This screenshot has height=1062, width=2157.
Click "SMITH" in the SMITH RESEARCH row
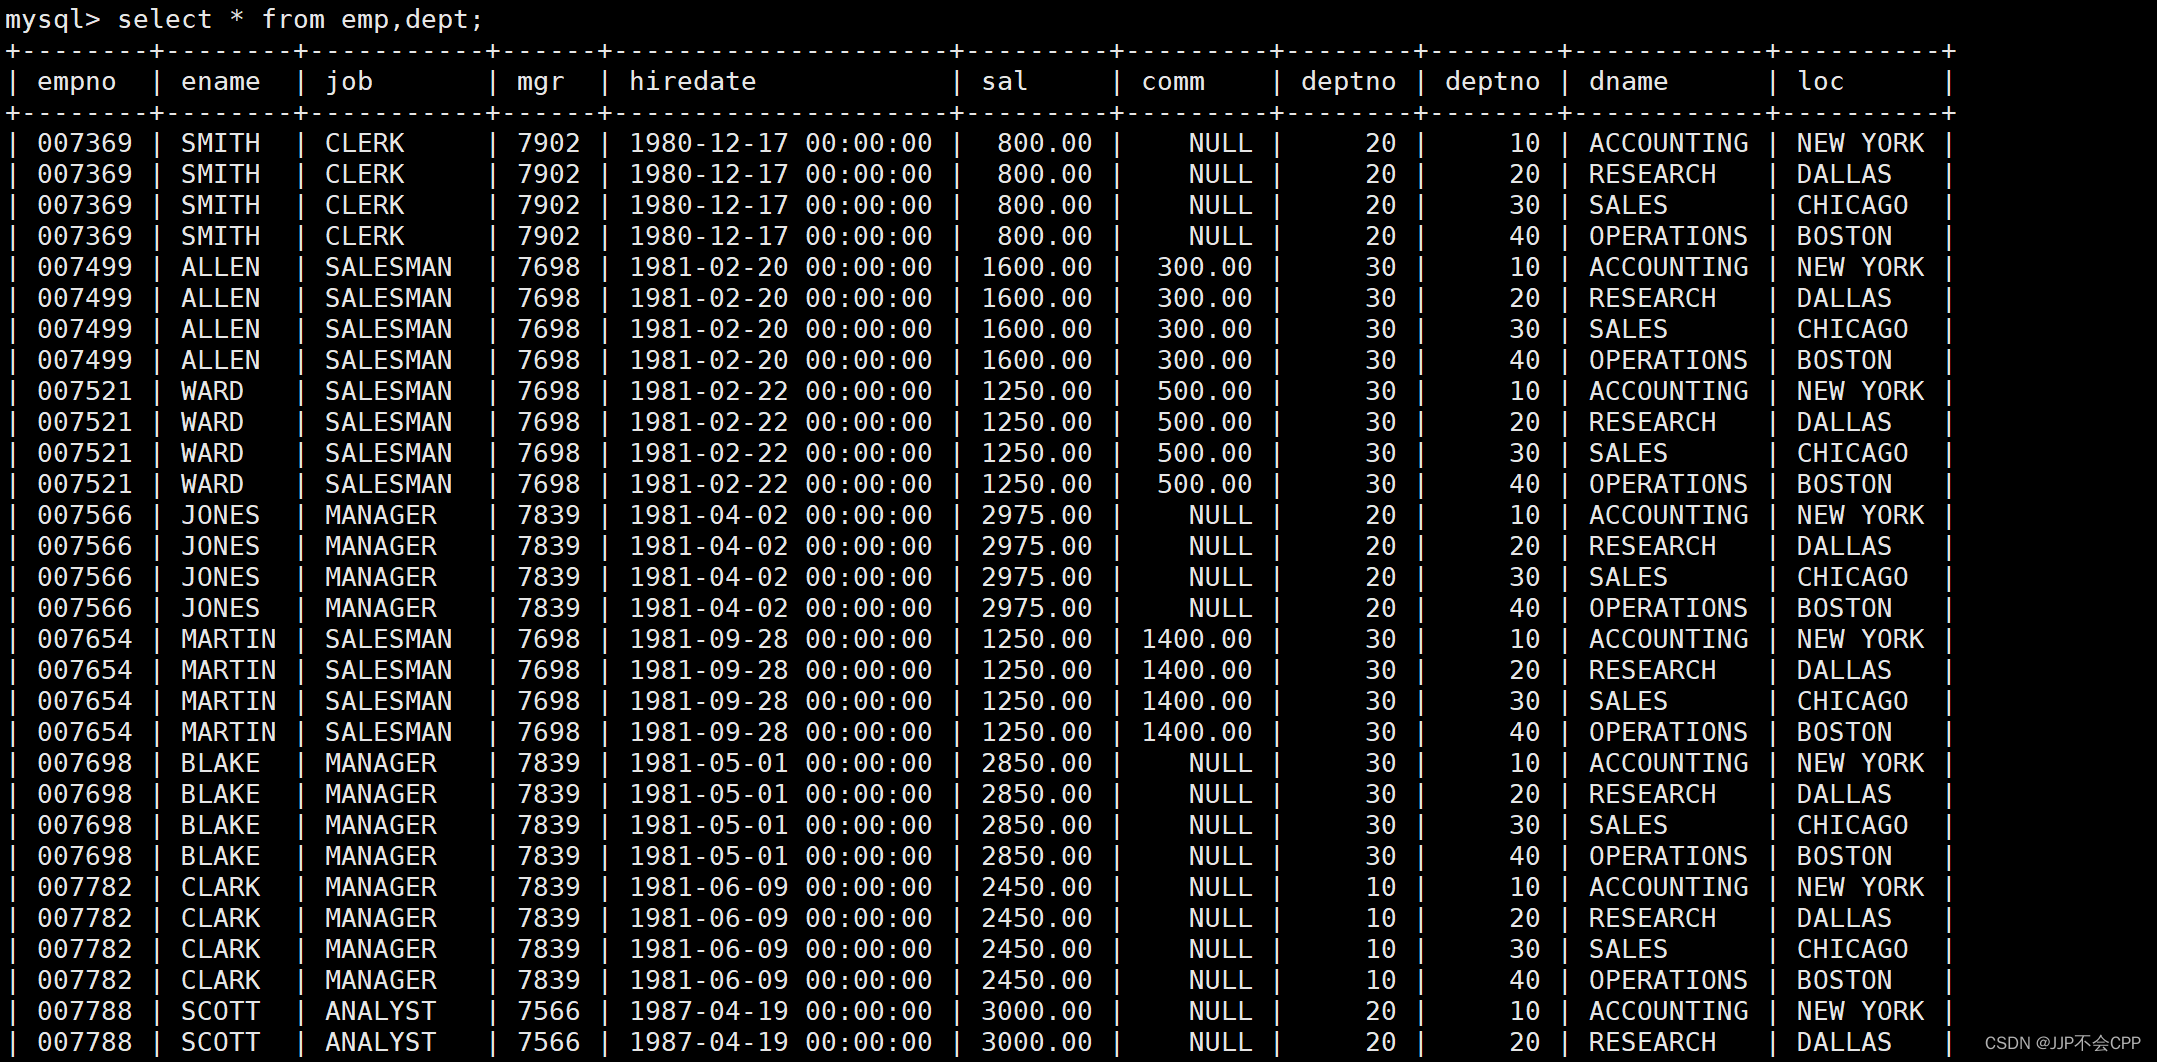pyautogui.click(x=221, y=174)
